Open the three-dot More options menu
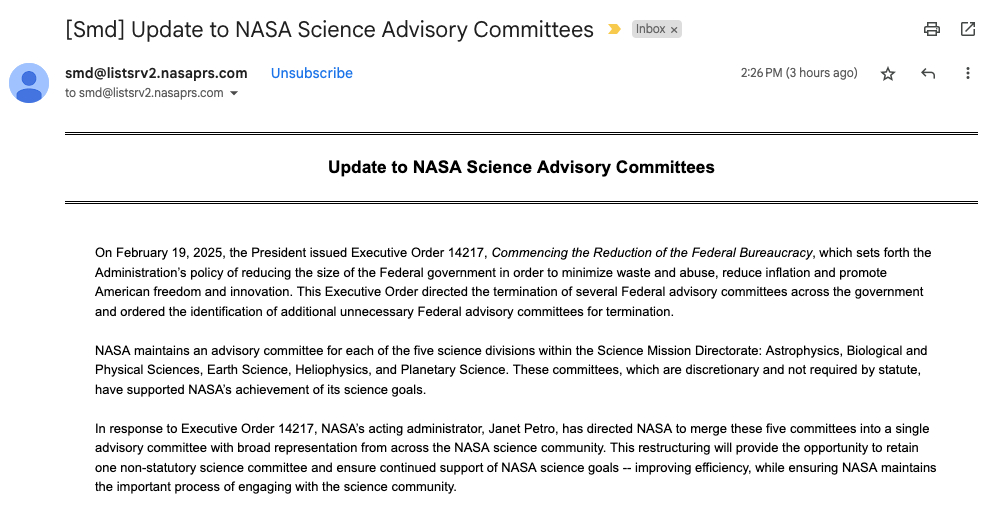This screenshot has height=505, width=988. [x=967, y=73]
